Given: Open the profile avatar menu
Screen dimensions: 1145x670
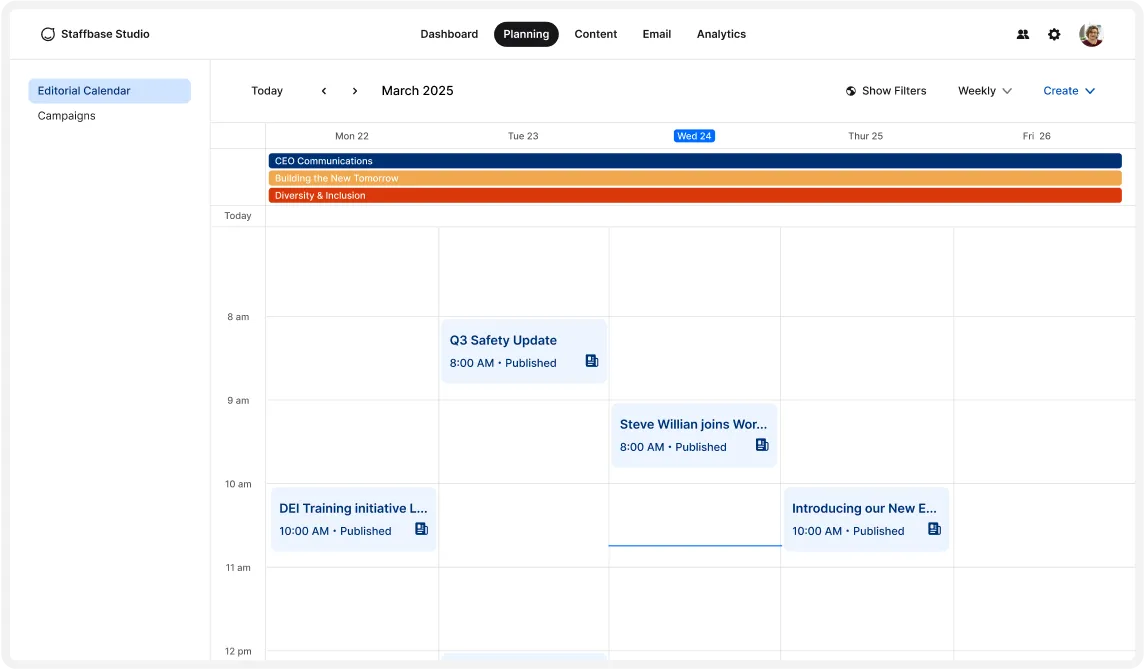Looking at the screenshot, I should click(1091, 34).
